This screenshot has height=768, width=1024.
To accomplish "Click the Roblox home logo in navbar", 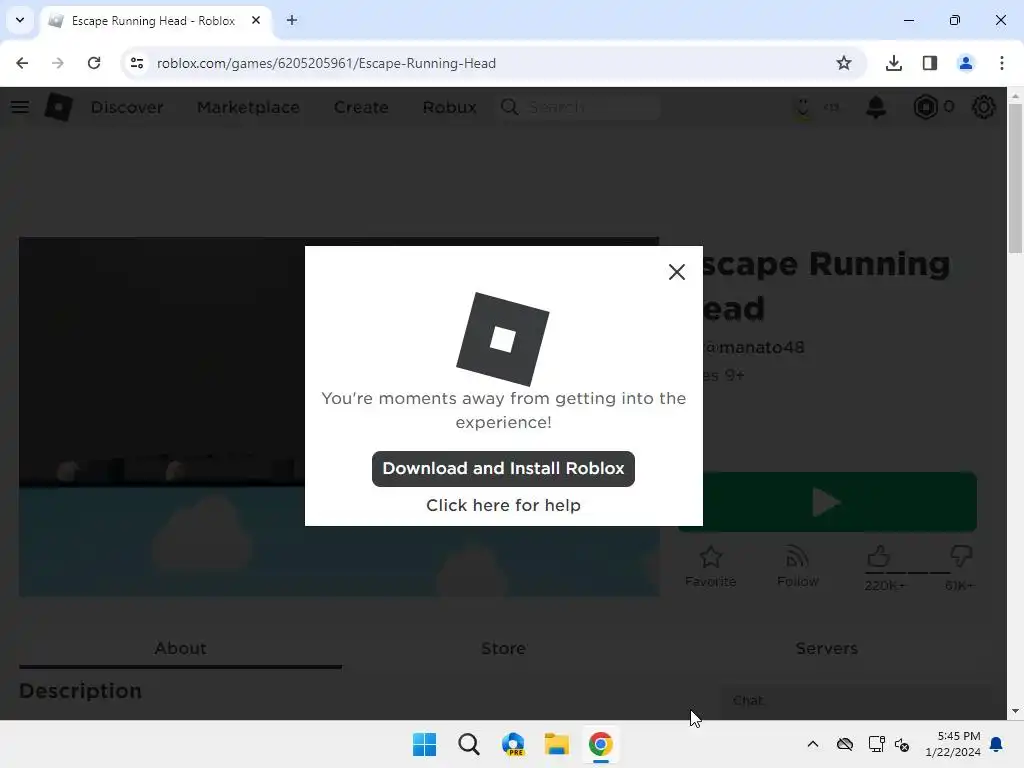I will [59, 107].
